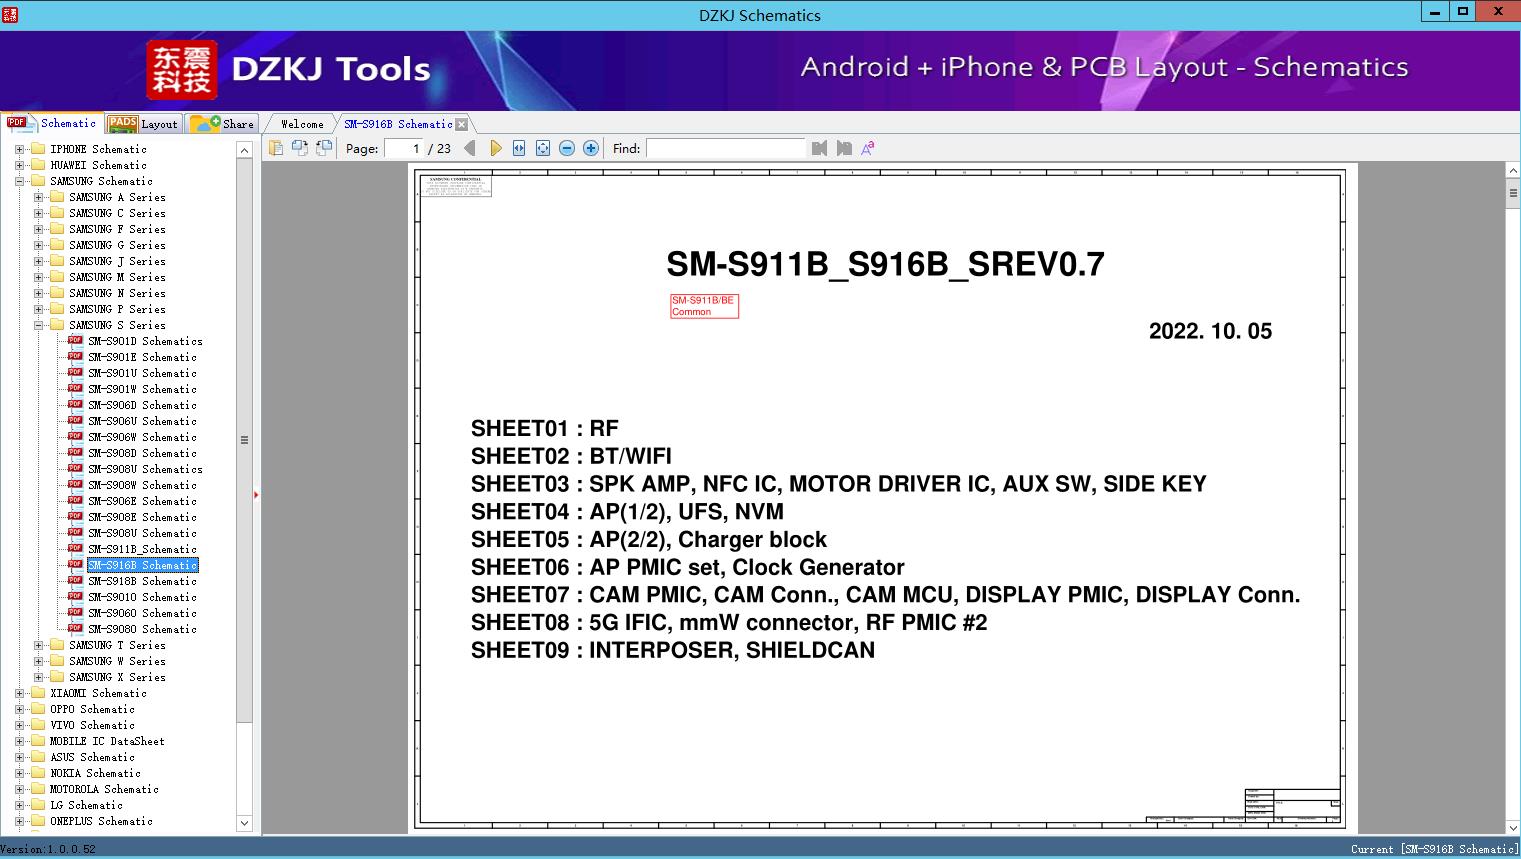Click find next icon
The height and width of the screenshot is (859, 1521).
(x=844, y=148)
